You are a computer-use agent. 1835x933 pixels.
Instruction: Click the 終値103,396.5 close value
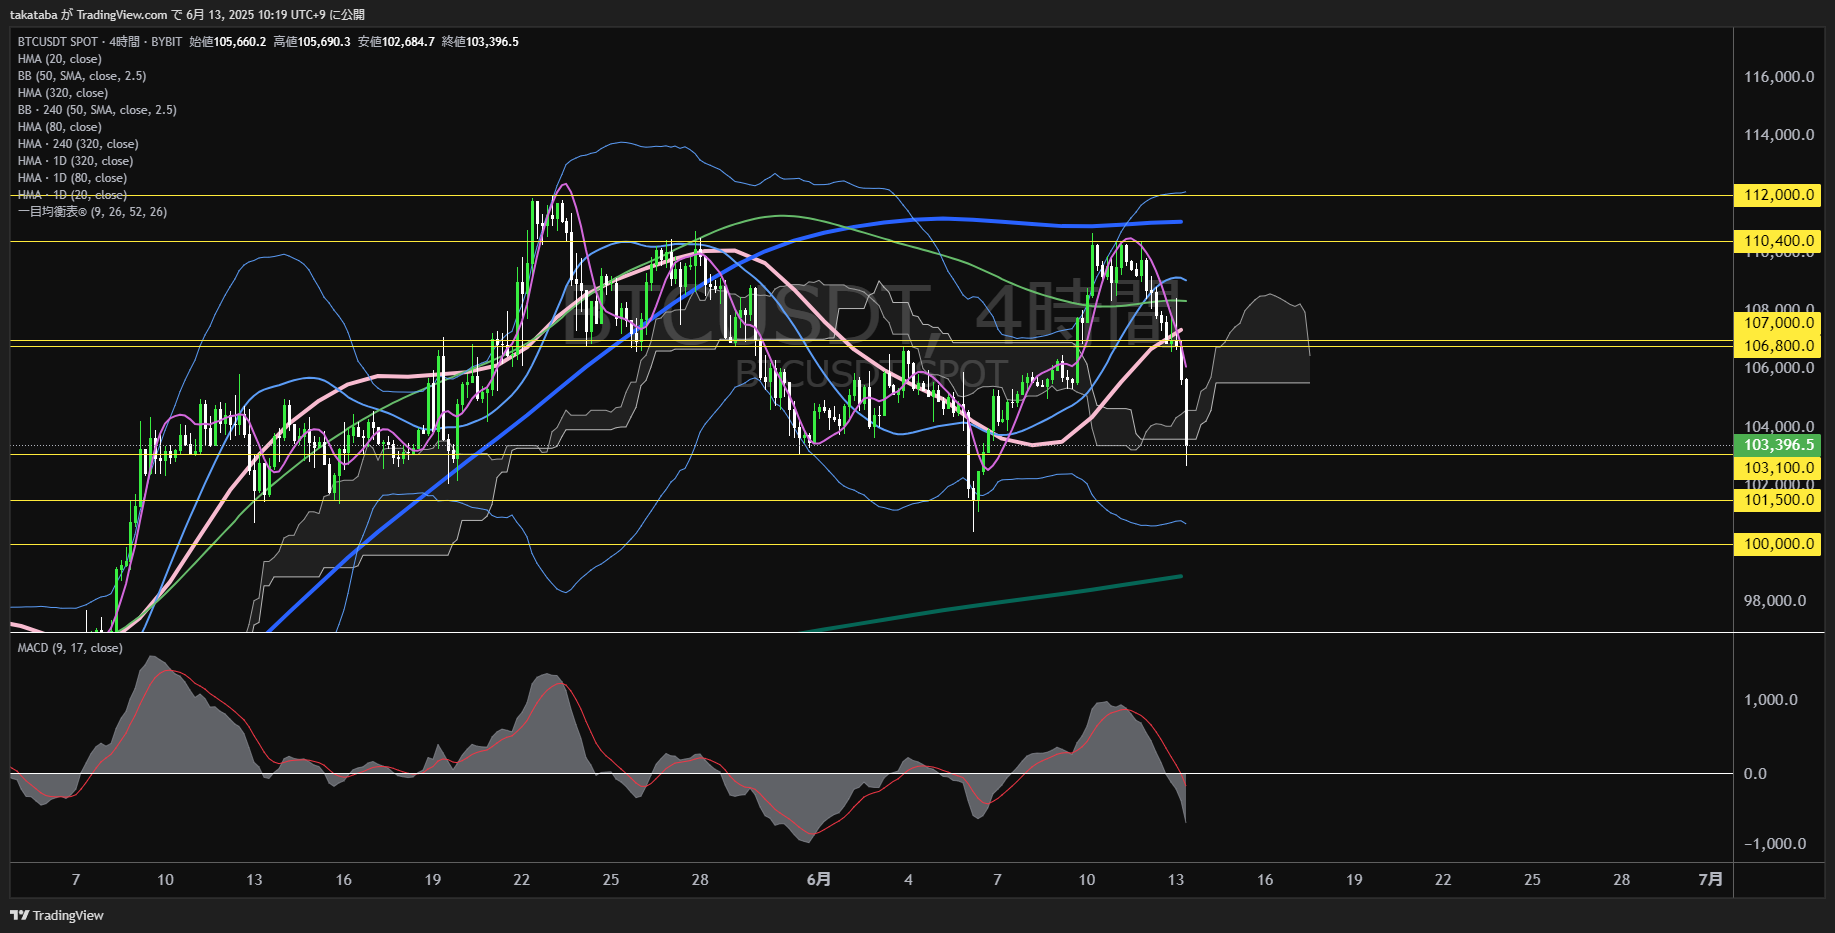point(480,42)
